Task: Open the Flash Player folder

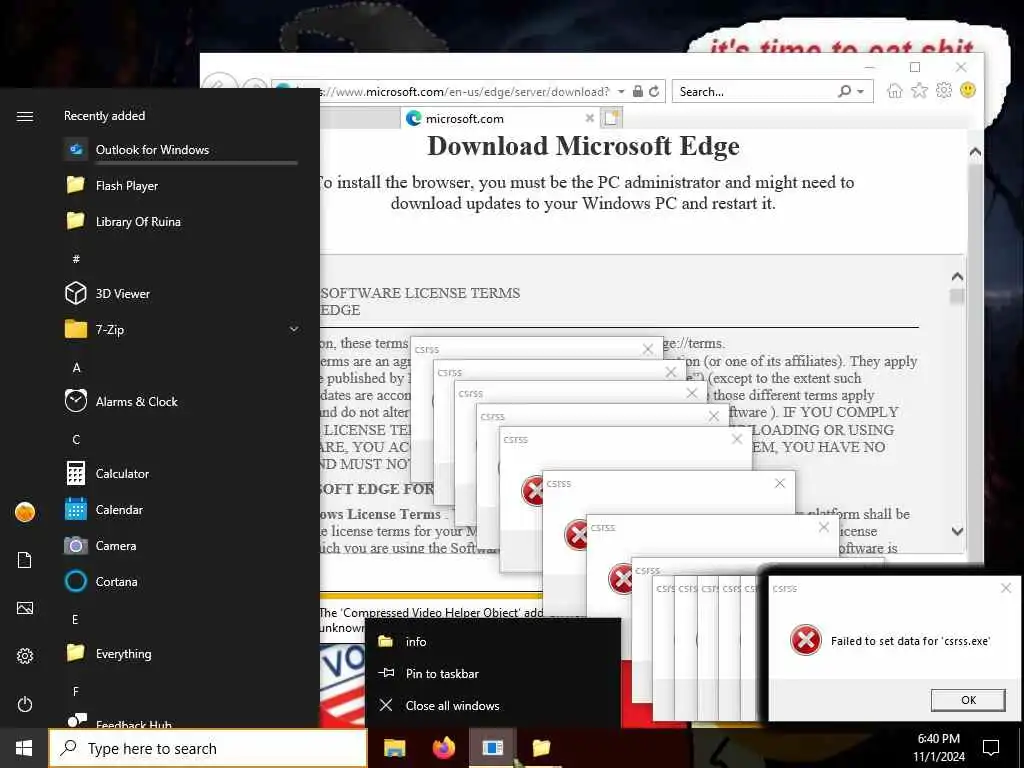Action: pos(181,185)
